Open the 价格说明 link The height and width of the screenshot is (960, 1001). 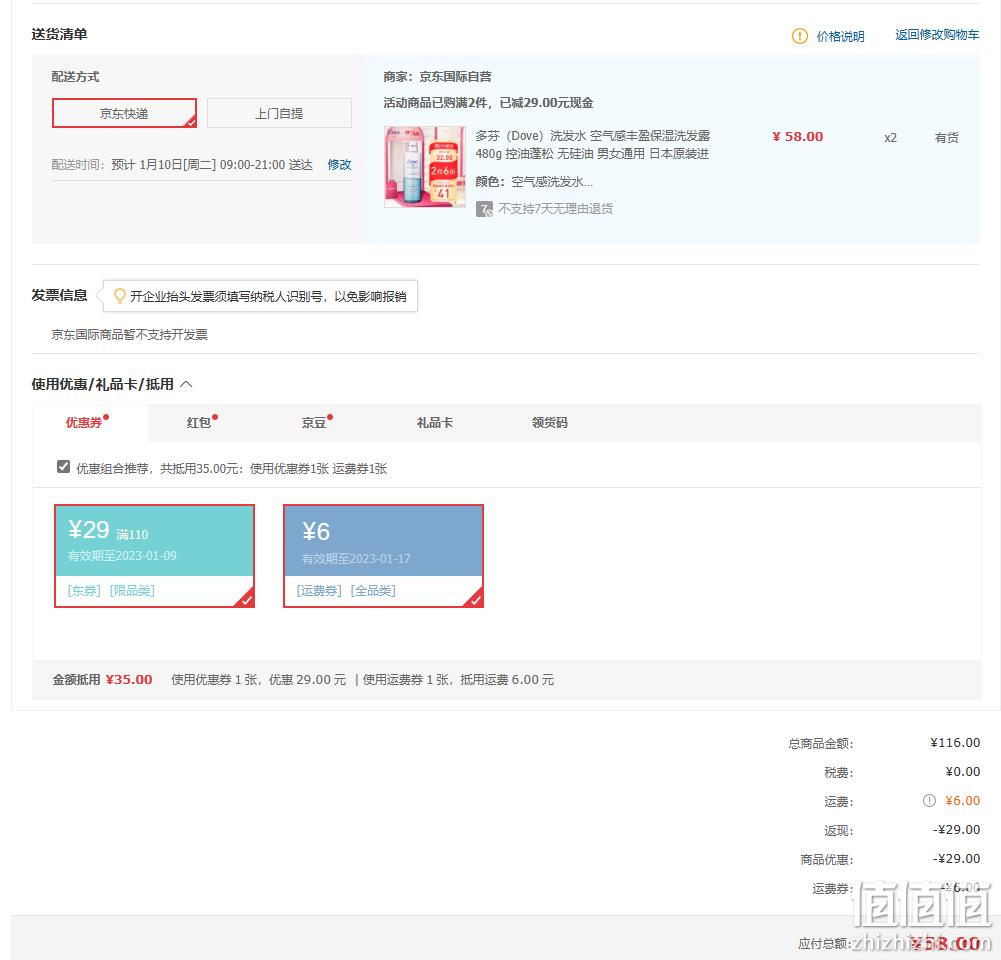coord(840,36)
